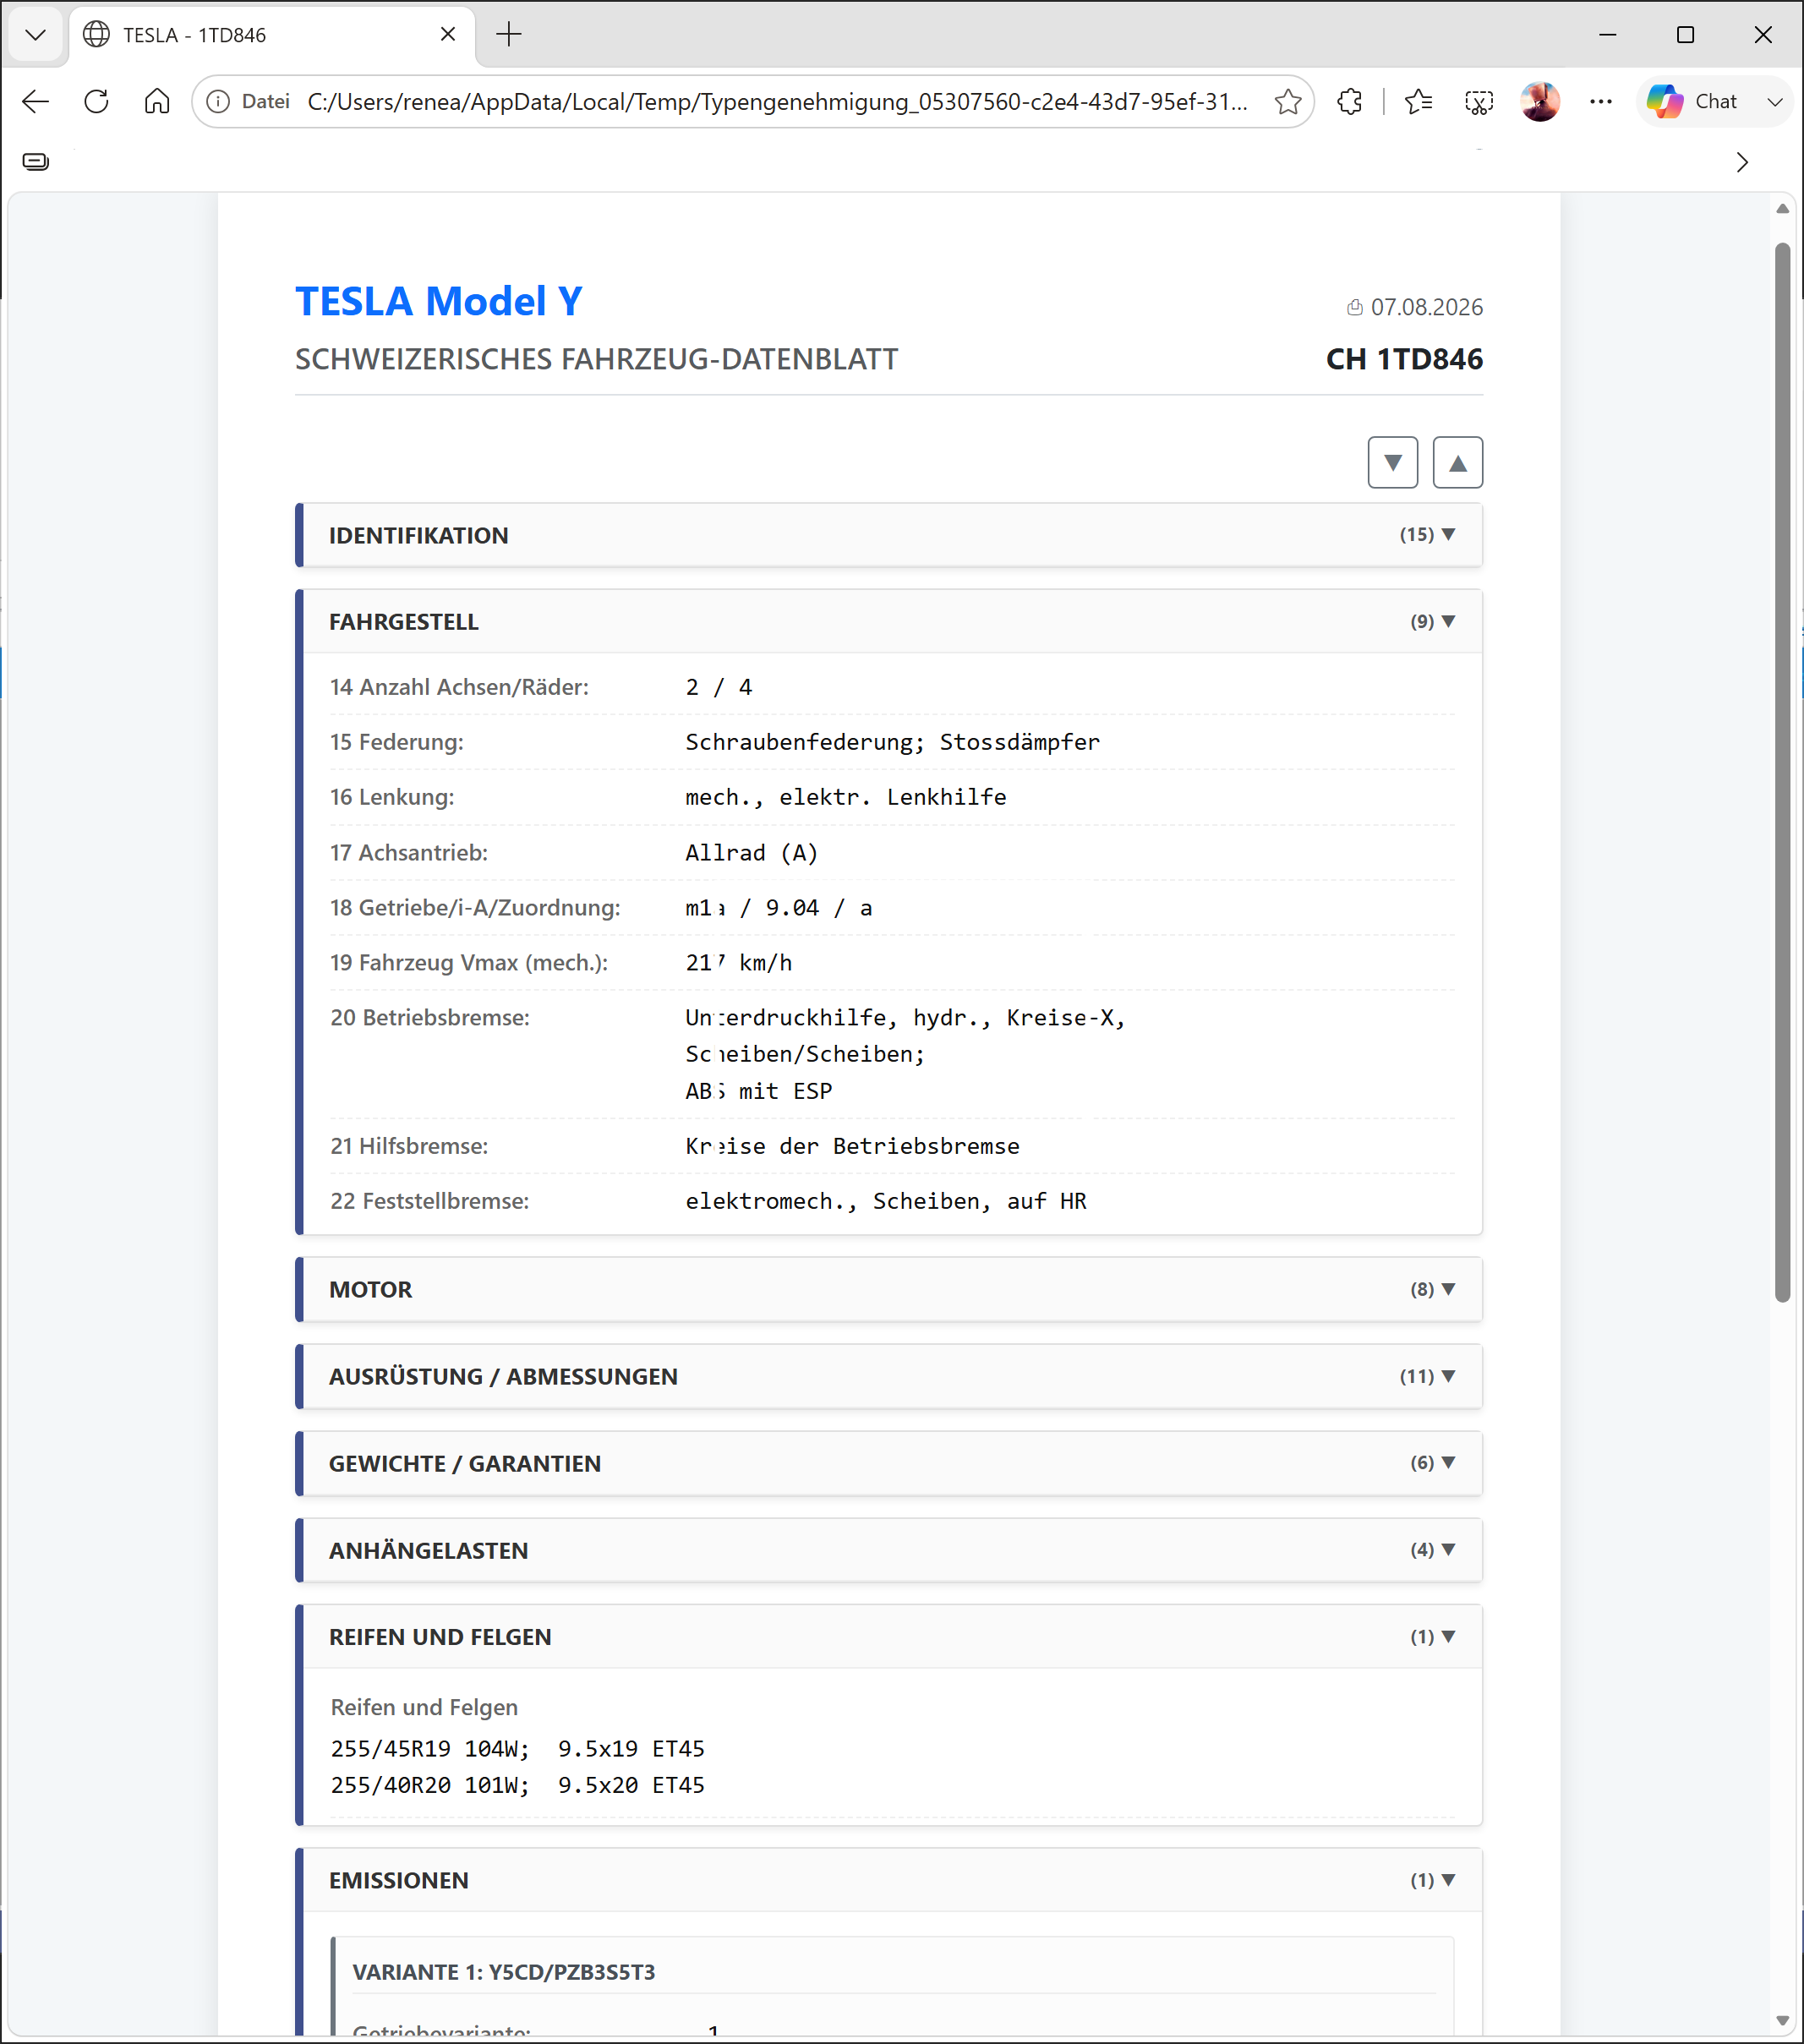Click the value 'Kreise der Betriebsbremse'
Image resolution: width=1804 pixels, height=2044 pixels.
pos(852,1146)
